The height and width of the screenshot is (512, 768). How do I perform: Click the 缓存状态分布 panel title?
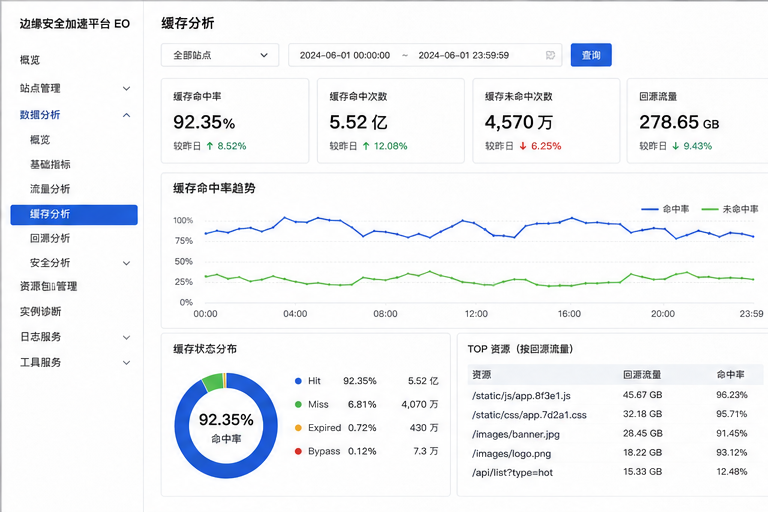pos(205,349)
